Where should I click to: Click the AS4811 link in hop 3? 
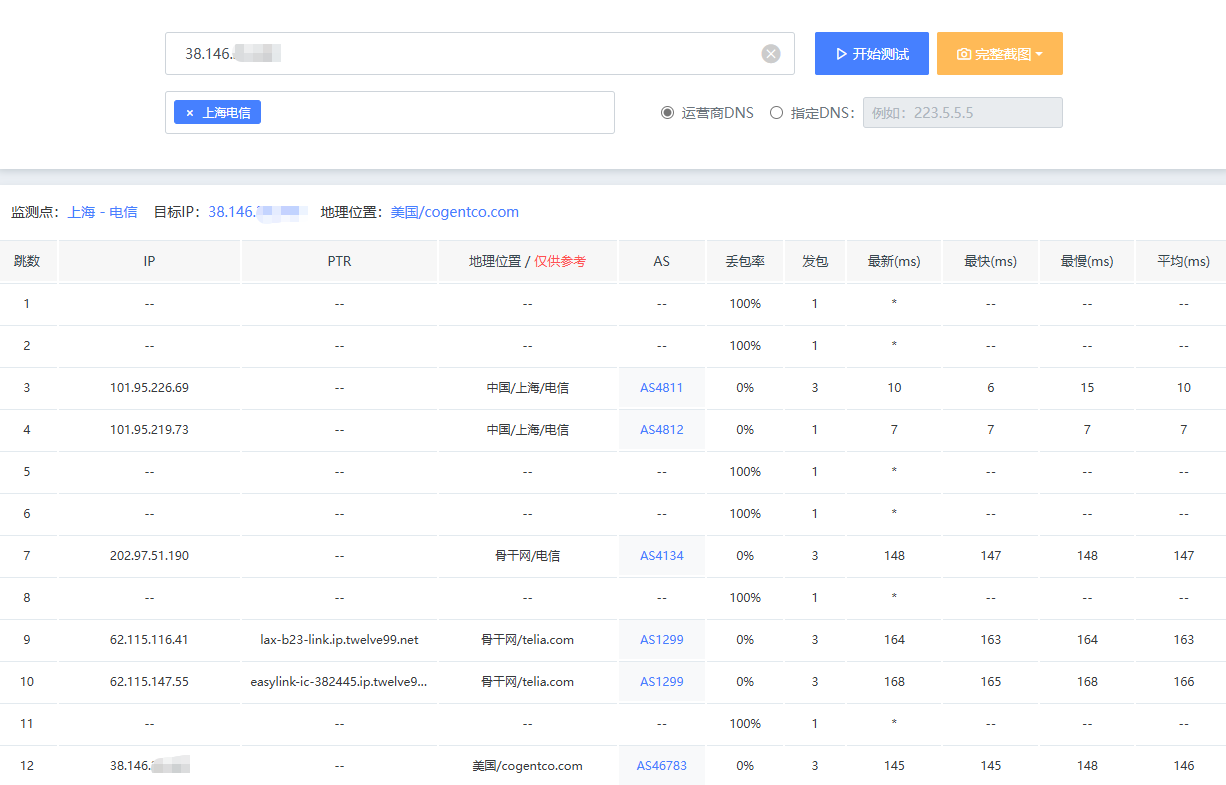coord(661,388)
